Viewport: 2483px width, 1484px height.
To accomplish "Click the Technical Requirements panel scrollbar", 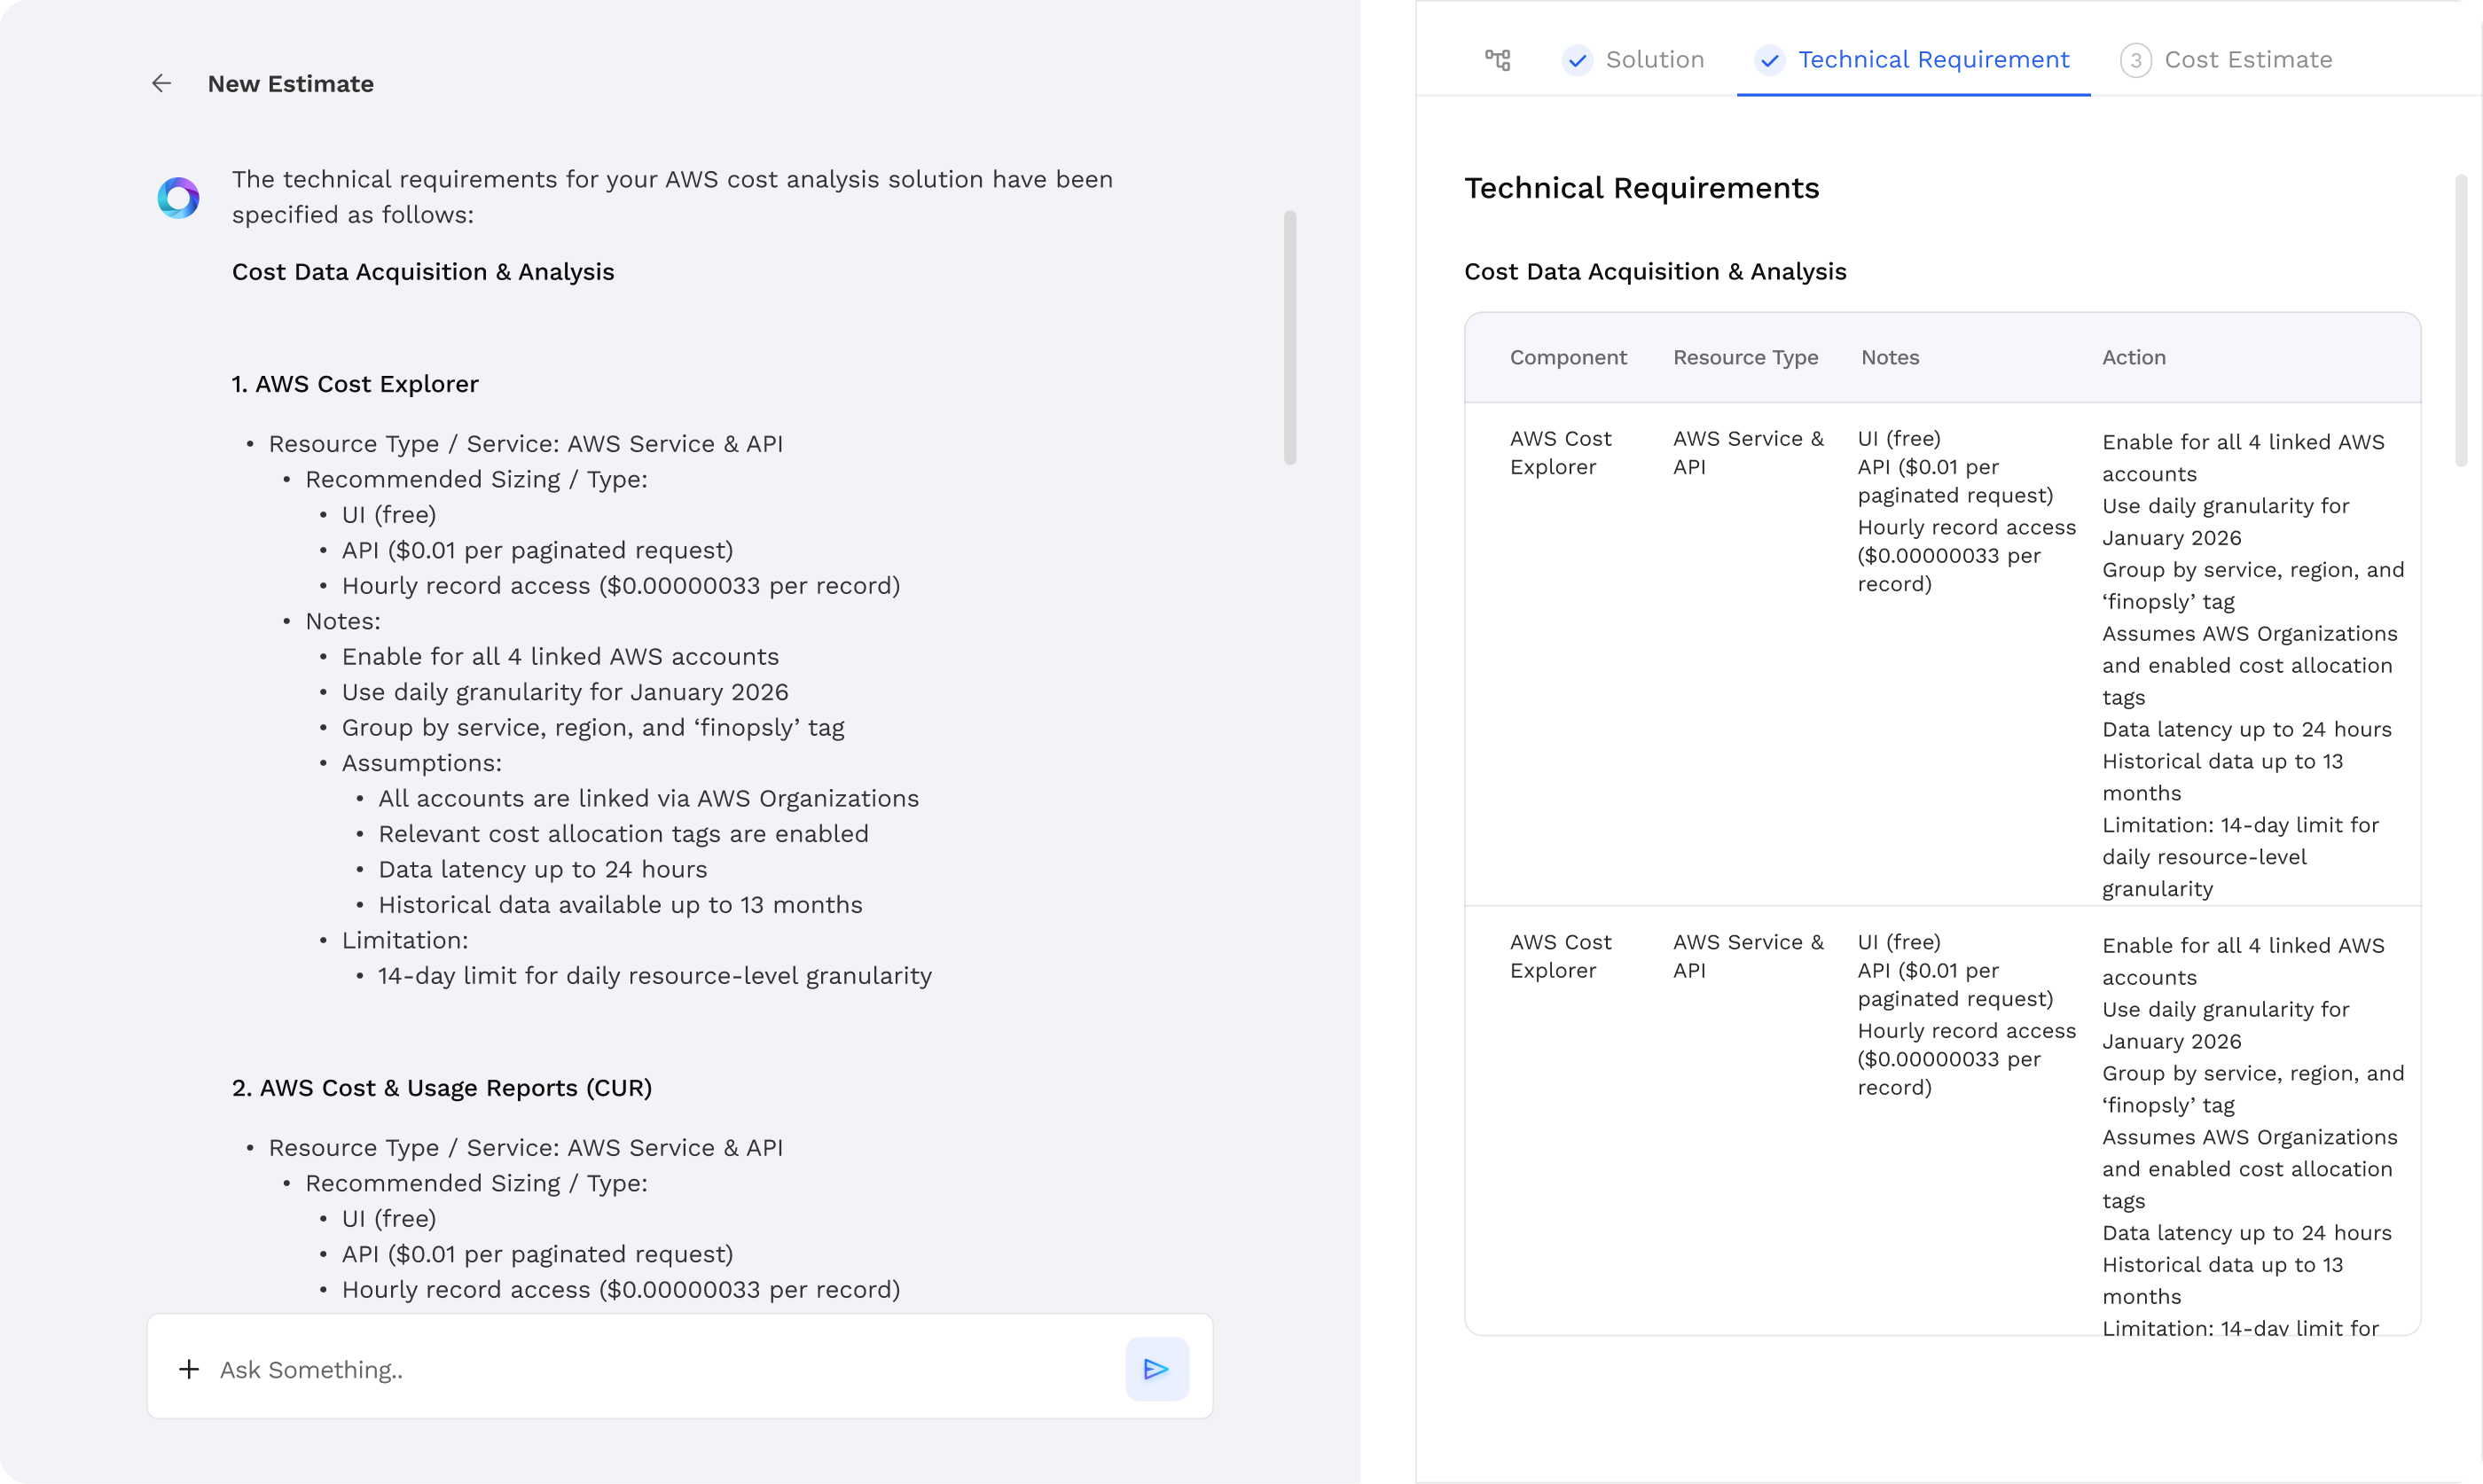I will coord(2461,320).
